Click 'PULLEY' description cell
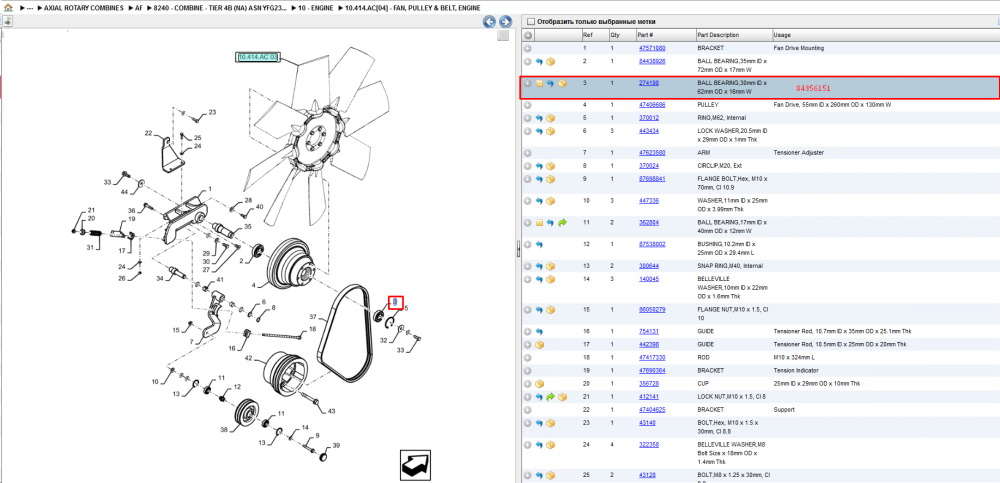This screenshot has width=1000, height=483. pos(708,104)
